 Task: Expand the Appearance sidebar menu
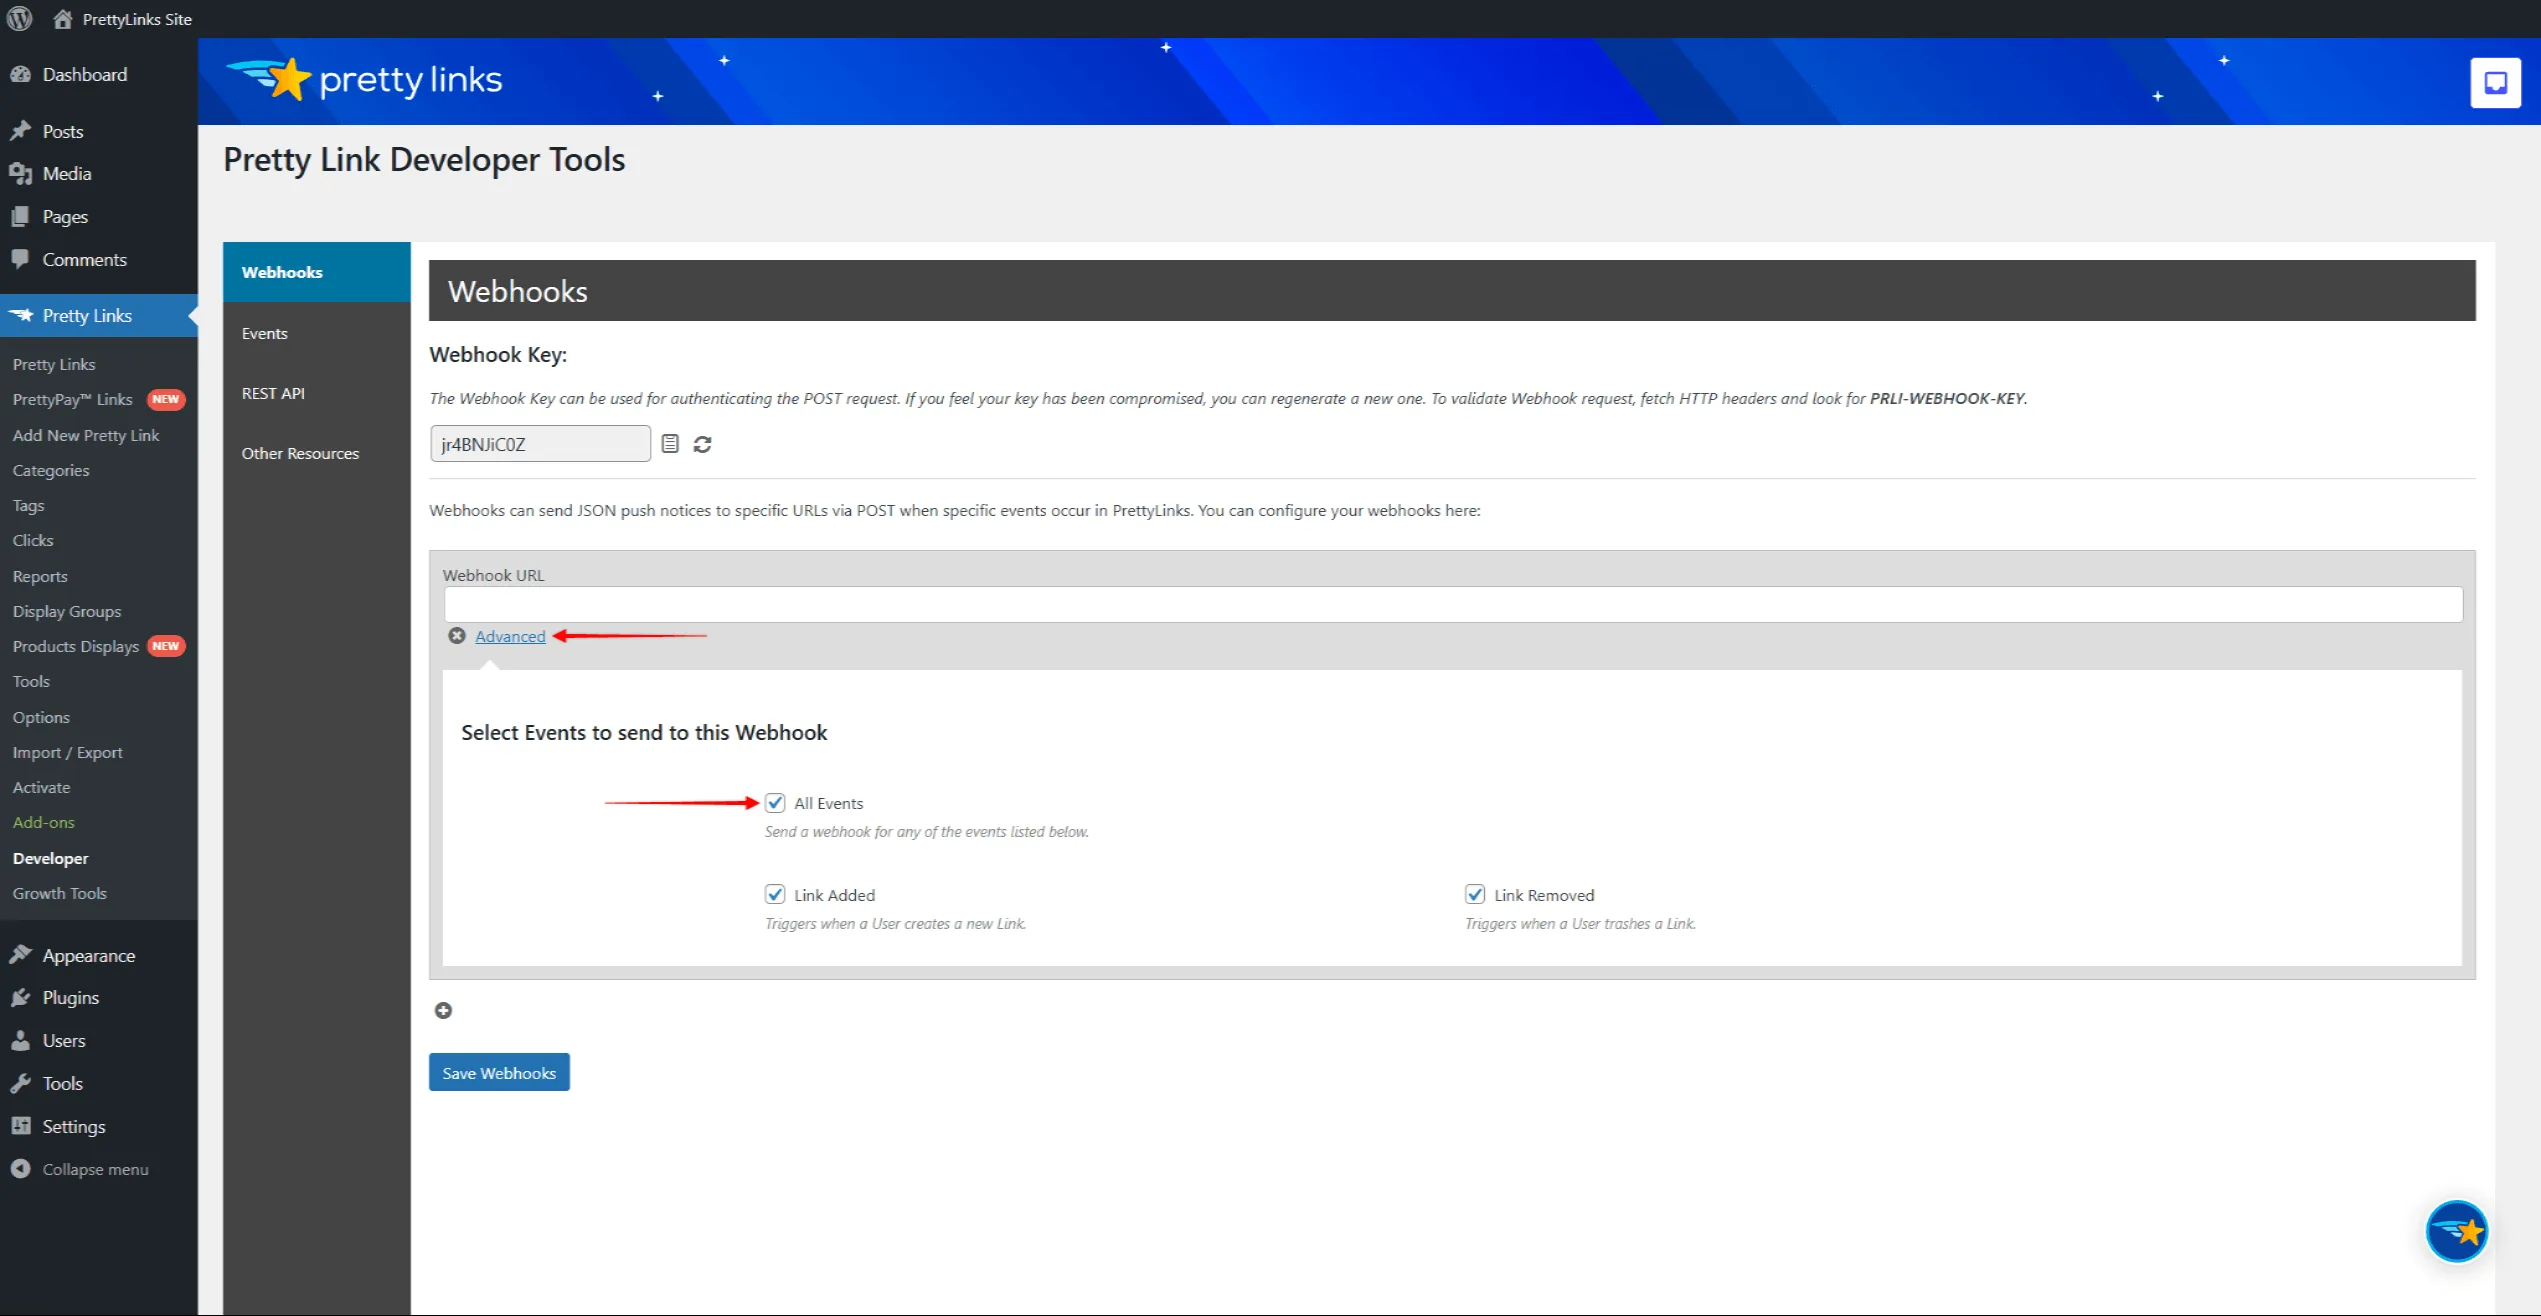(x=88, y=955)
